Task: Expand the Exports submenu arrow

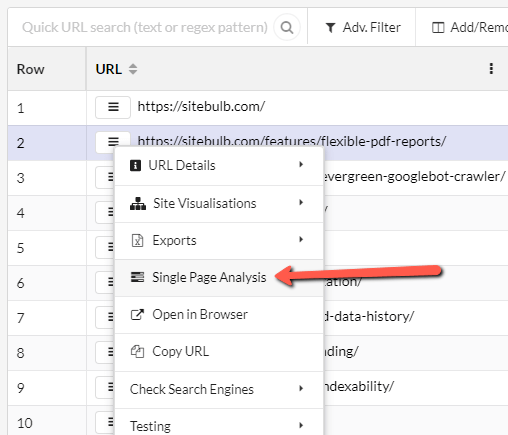Action: pos(301,239)
